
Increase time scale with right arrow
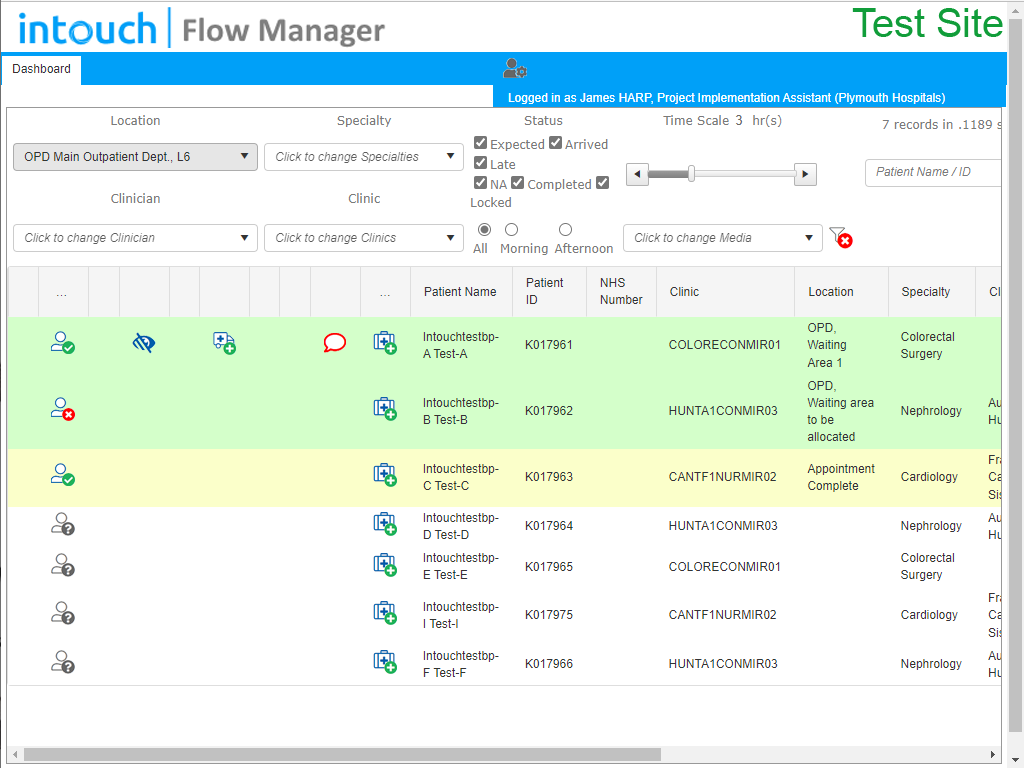(x=805, y=174)
